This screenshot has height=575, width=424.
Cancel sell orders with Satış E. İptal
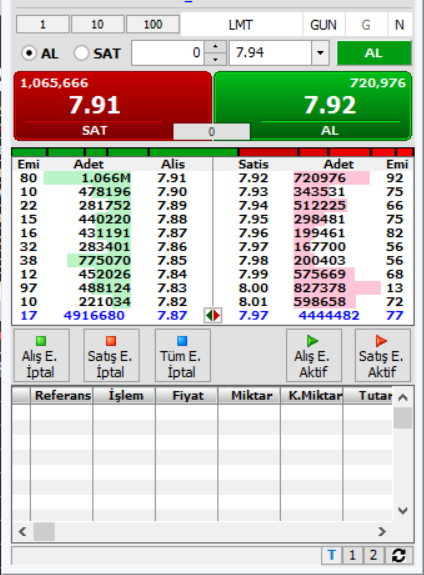point(111,355)
